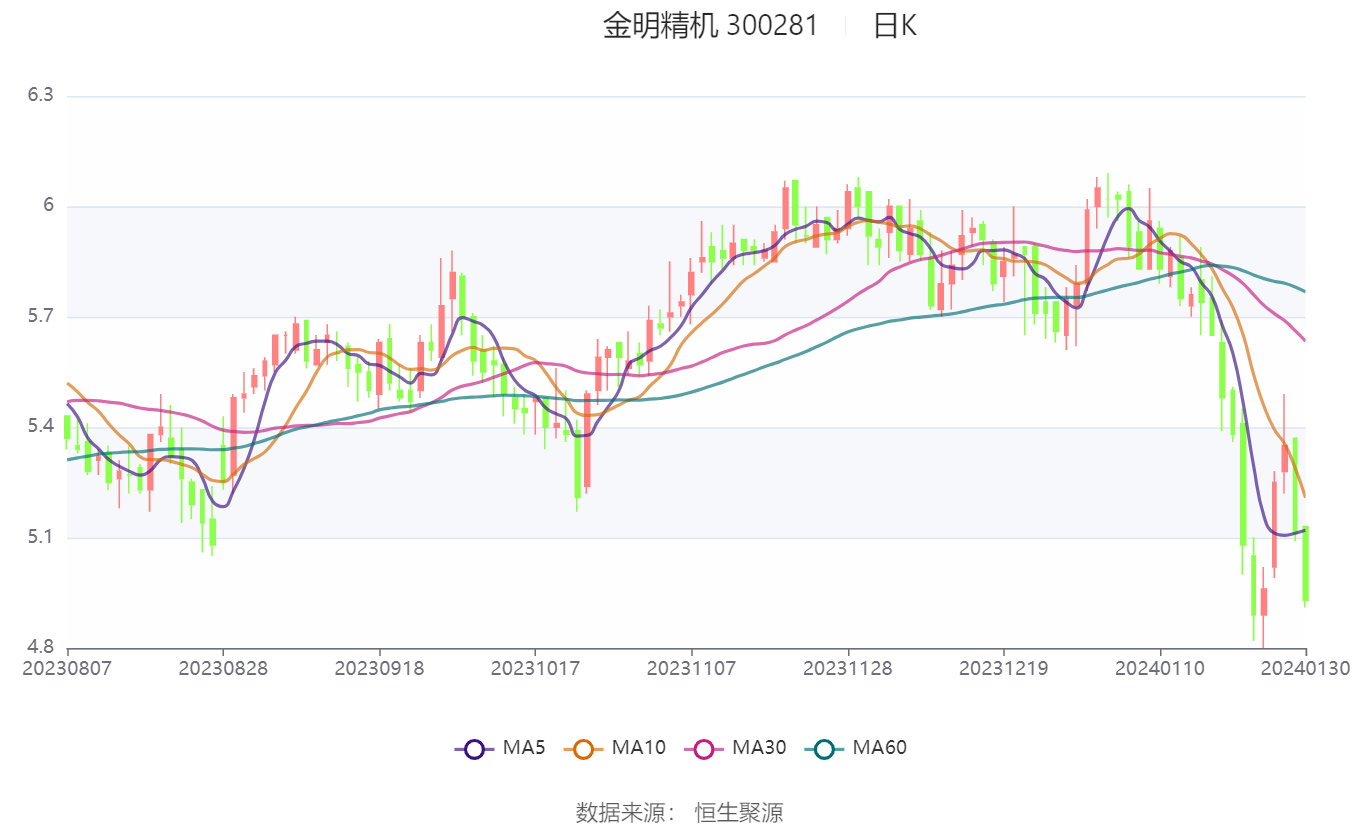Toggle the MA5 legend marker

[x=499, y=748]
